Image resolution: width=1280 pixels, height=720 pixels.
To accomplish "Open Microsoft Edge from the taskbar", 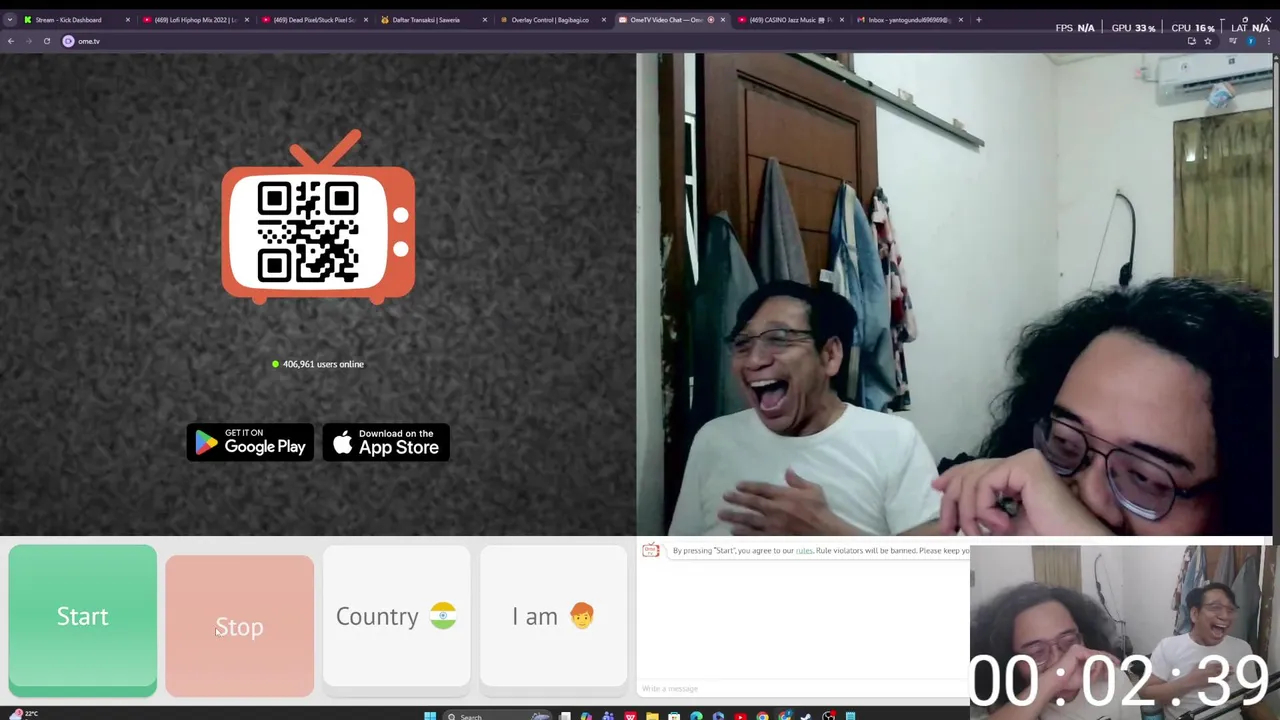I will pyautogui.click(x=696, y=716).
